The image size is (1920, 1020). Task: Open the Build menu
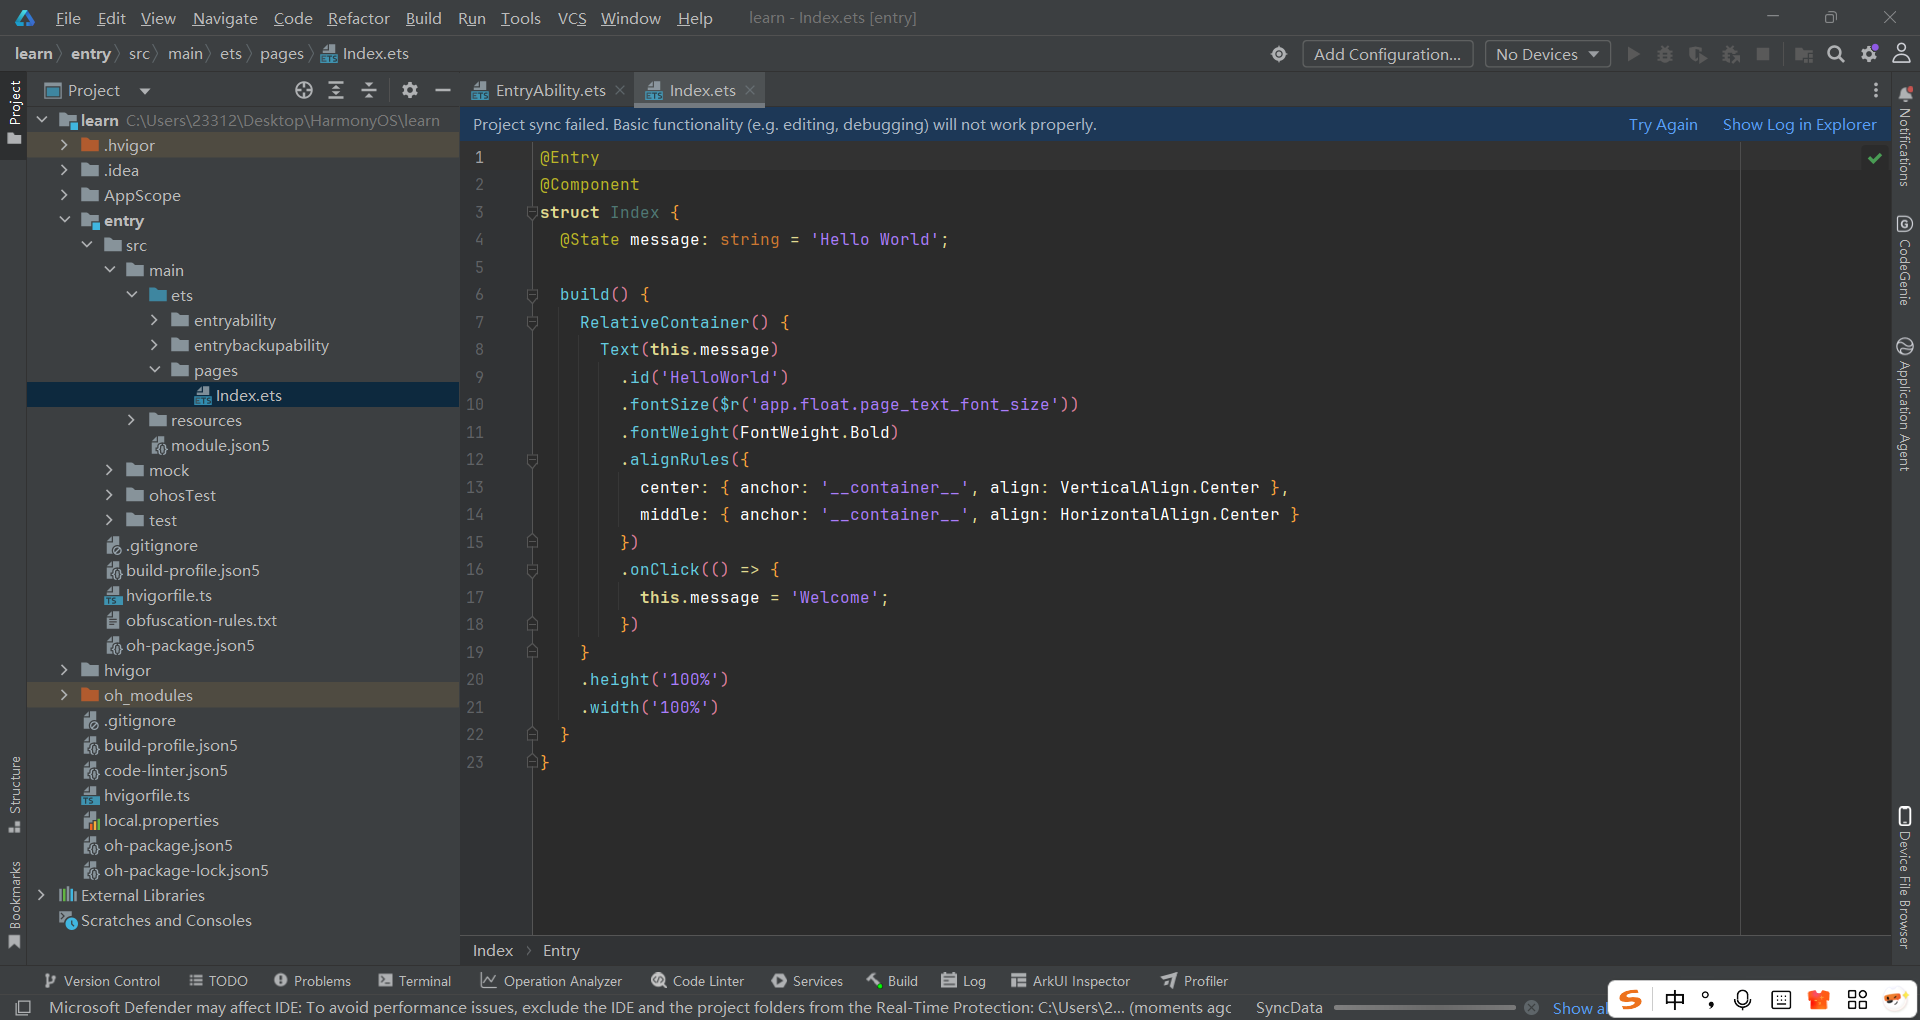point(423,18)
